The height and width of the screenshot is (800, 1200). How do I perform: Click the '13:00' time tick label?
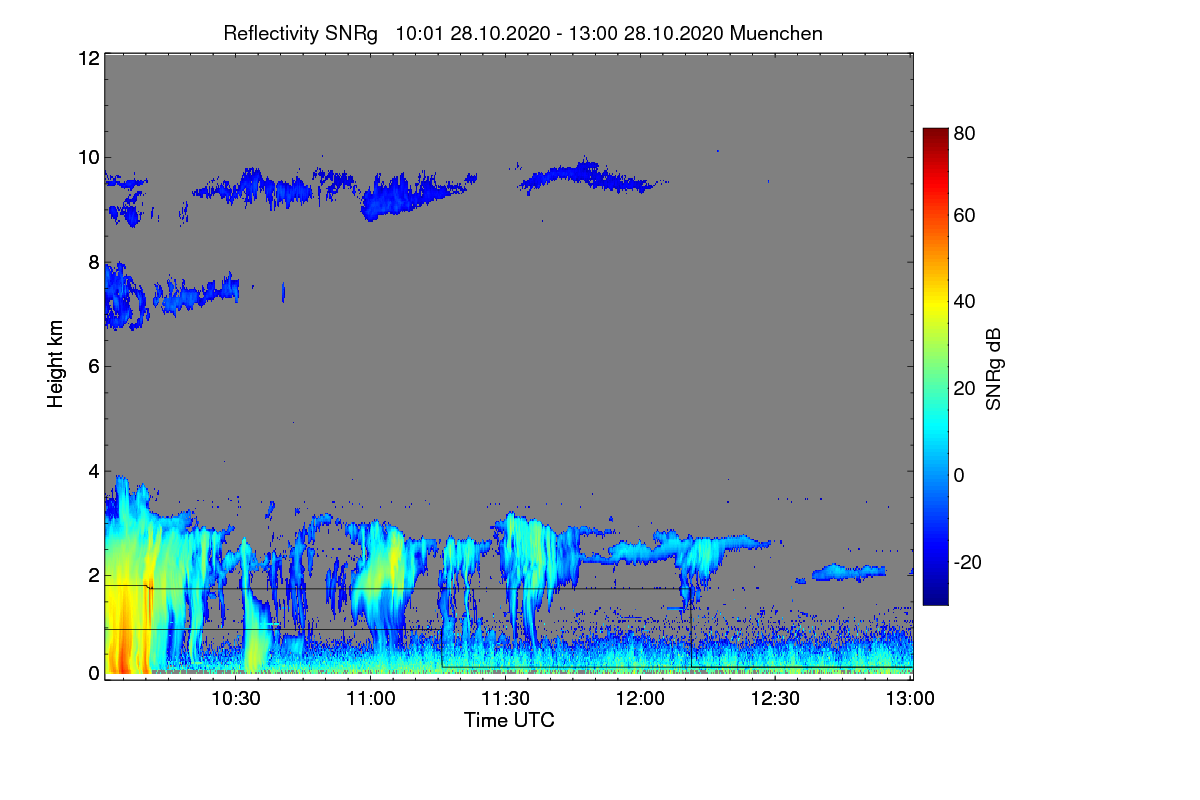pos(911,699)
